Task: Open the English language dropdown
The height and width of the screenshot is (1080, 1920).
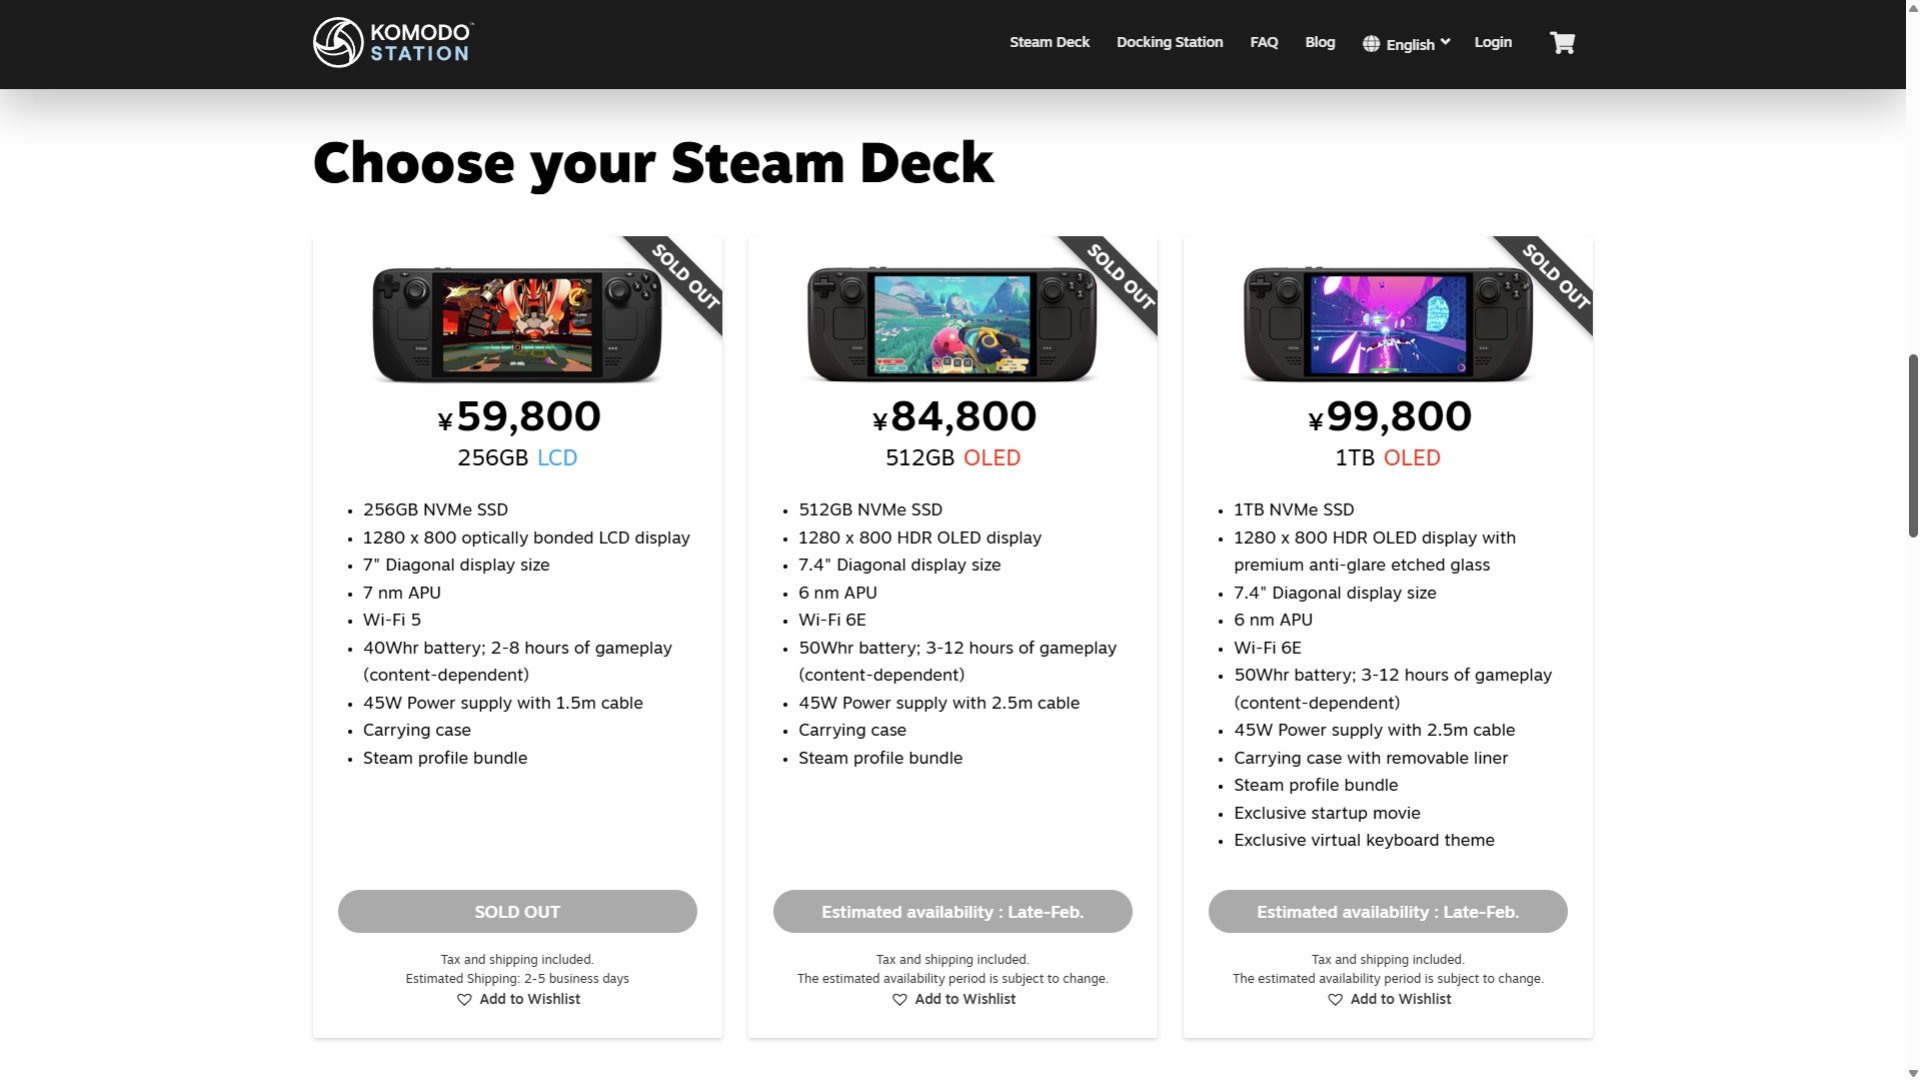Action: (1410, 44)
